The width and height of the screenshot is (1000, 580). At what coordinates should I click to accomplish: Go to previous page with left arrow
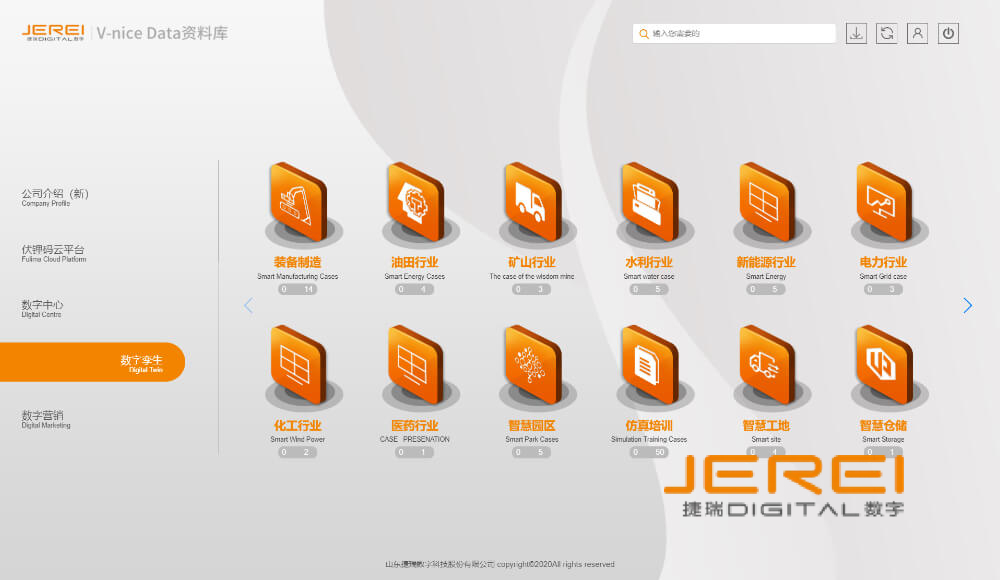coord(248,306)
